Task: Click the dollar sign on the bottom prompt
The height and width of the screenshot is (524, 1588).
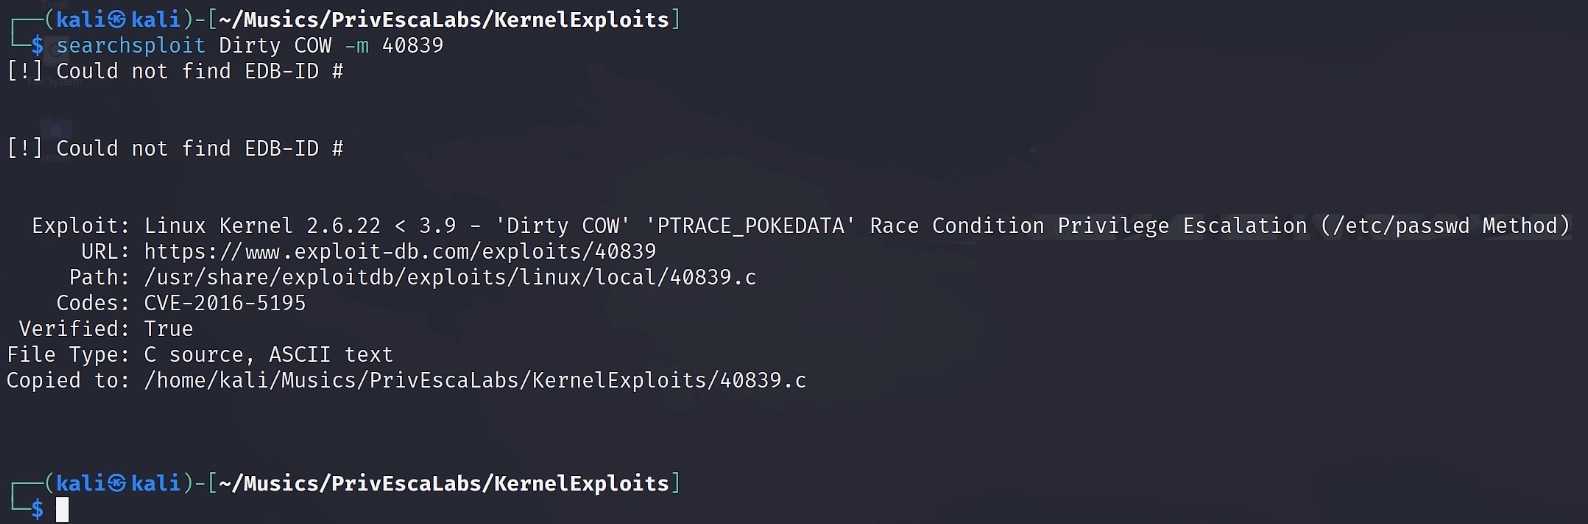Action: coord(37,509)
